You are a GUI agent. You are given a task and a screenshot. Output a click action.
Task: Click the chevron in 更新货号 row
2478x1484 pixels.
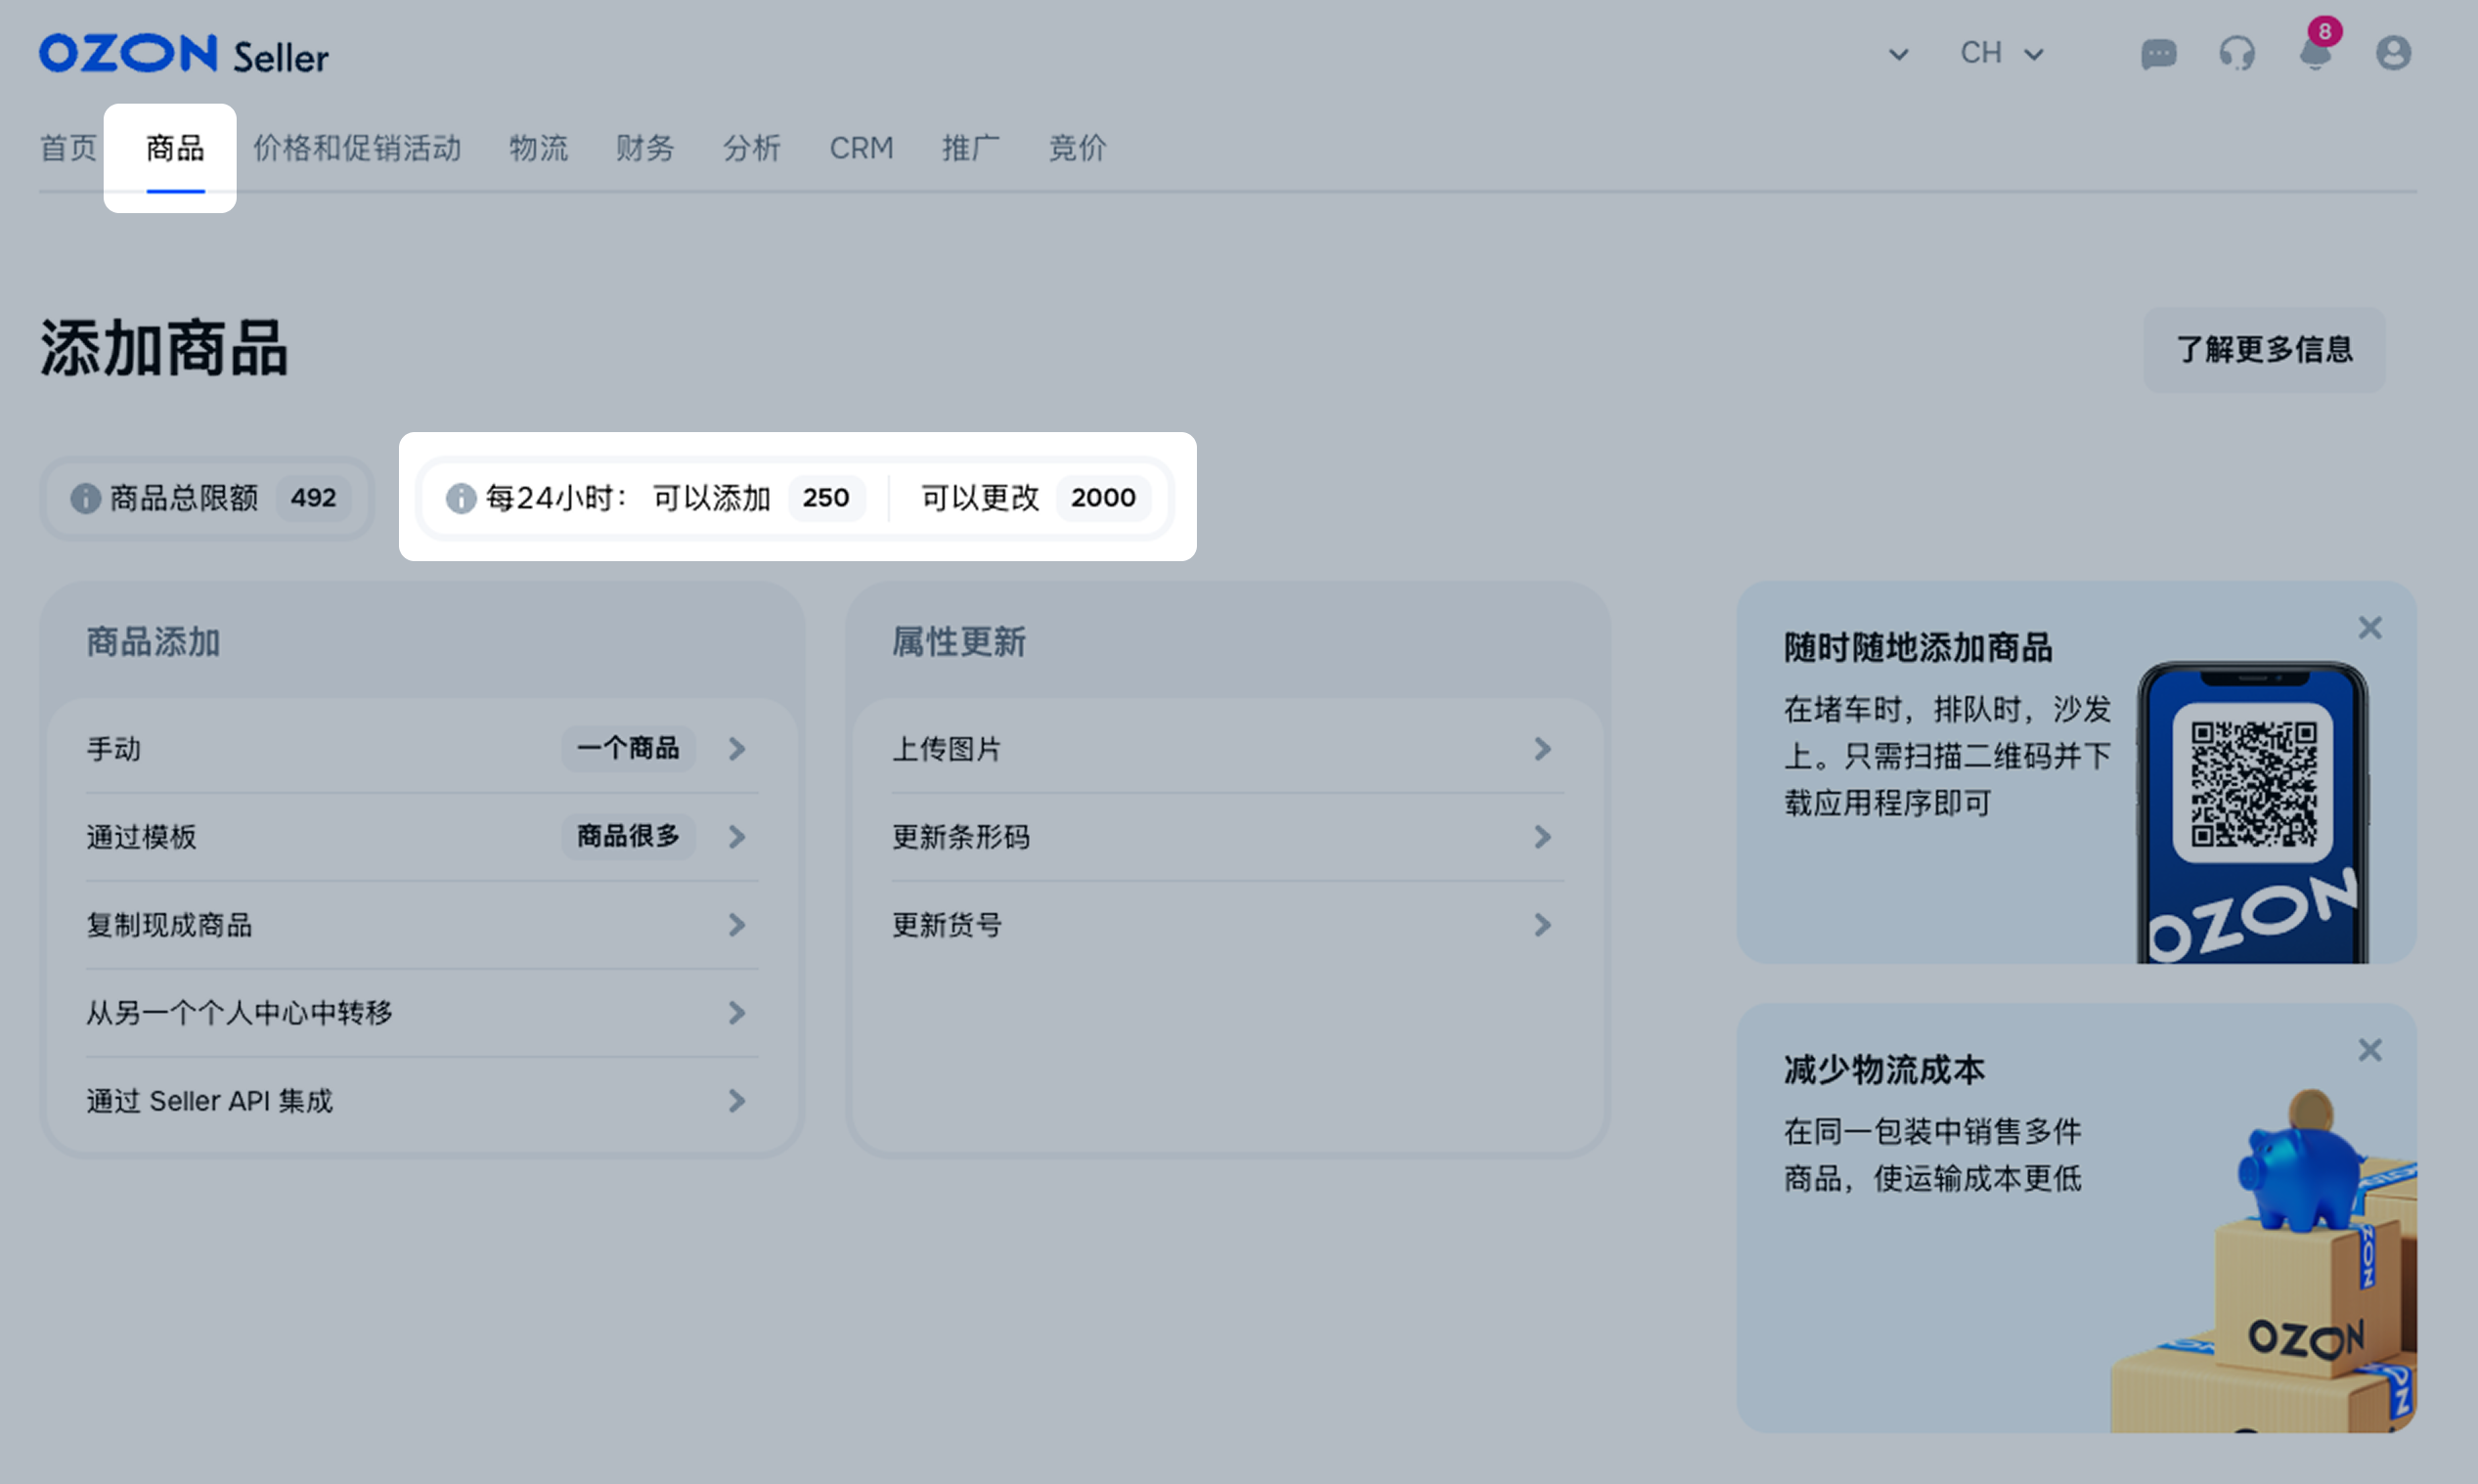click(1543, 925)
